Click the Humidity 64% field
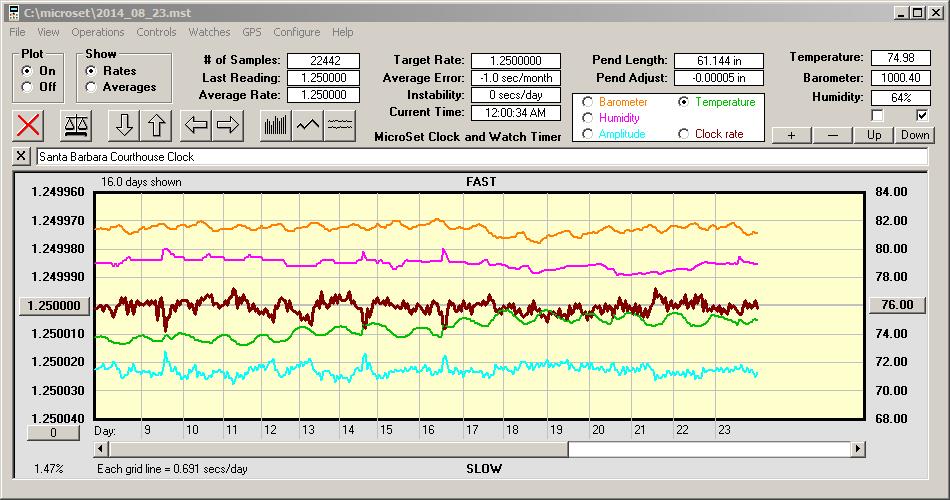The width and height of the screenshot is (950, 500). pyautogui.click(x=900, y=98)
